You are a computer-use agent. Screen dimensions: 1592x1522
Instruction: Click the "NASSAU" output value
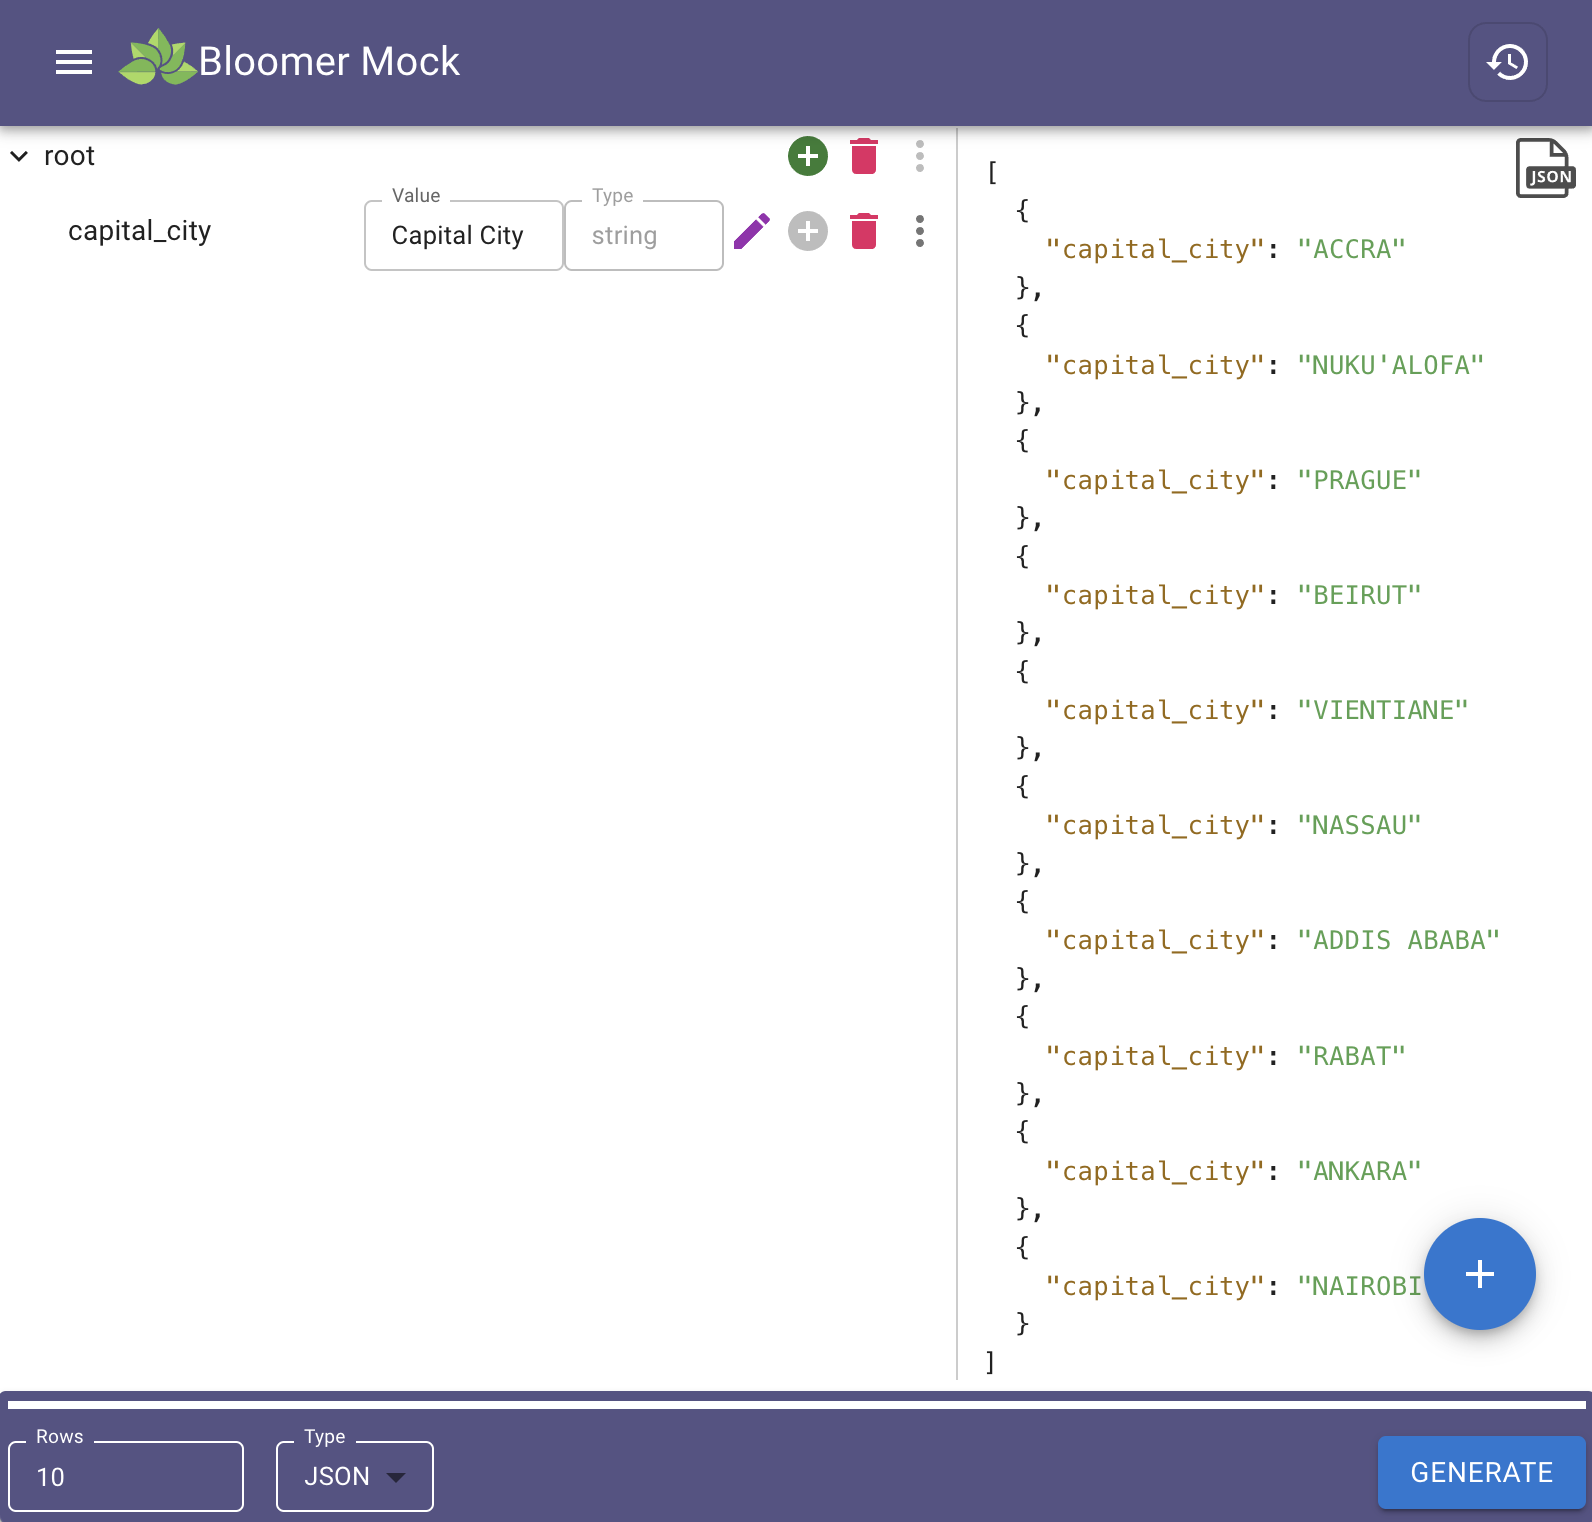click(1359, 825)
